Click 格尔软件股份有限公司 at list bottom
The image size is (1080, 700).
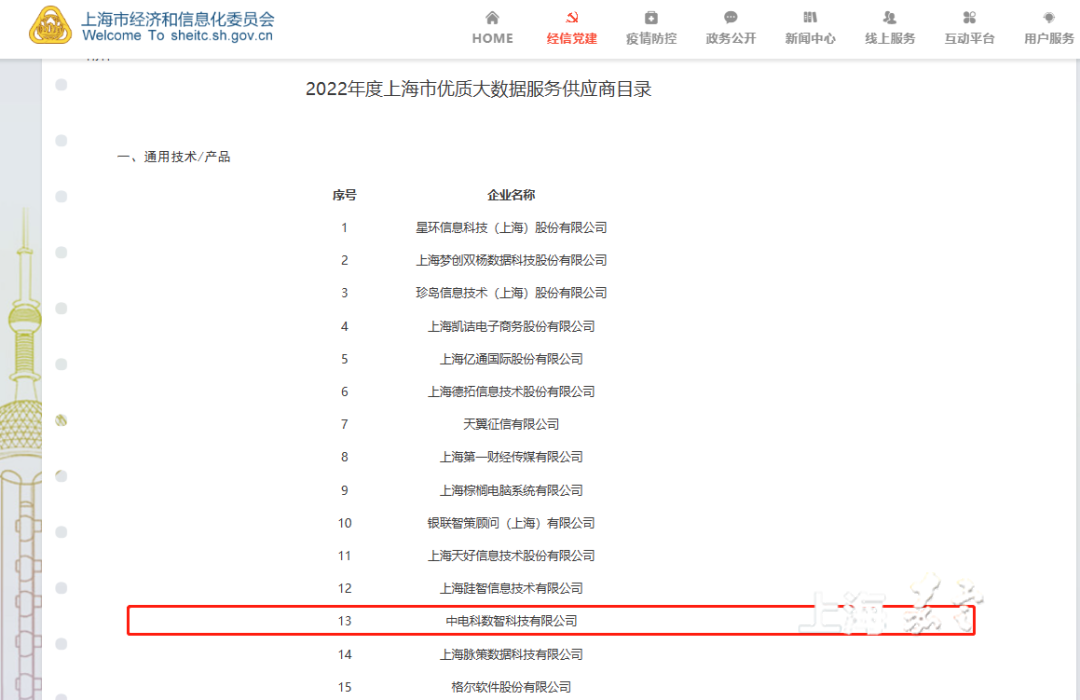513,687
